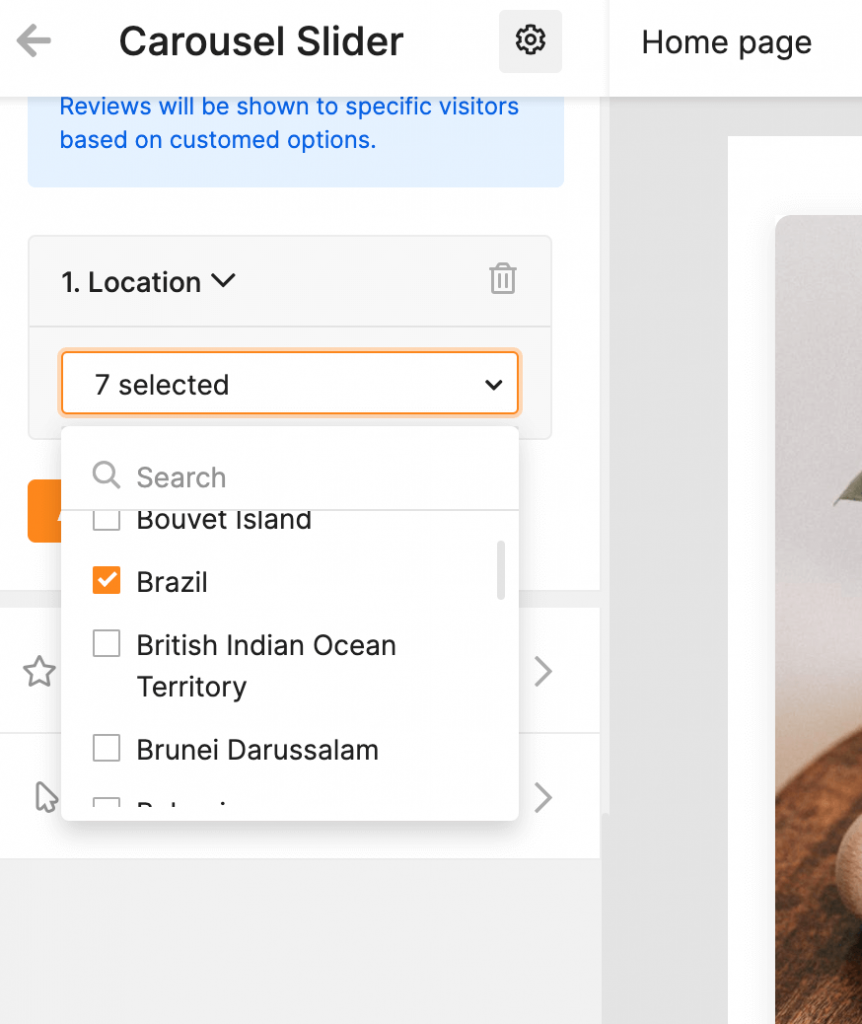Check the Bouvet Island checkbox

(x=106, y=520)
